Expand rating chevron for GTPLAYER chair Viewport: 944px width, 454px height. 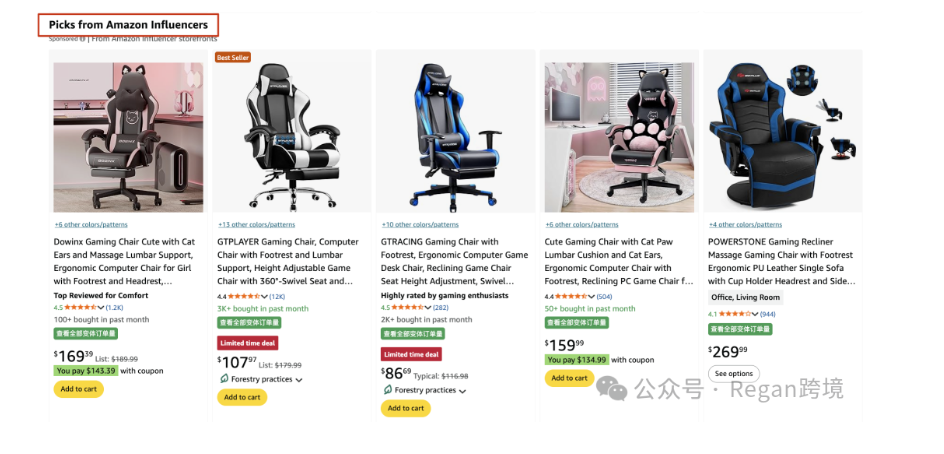pyautogui.click(x=264, y=296)
